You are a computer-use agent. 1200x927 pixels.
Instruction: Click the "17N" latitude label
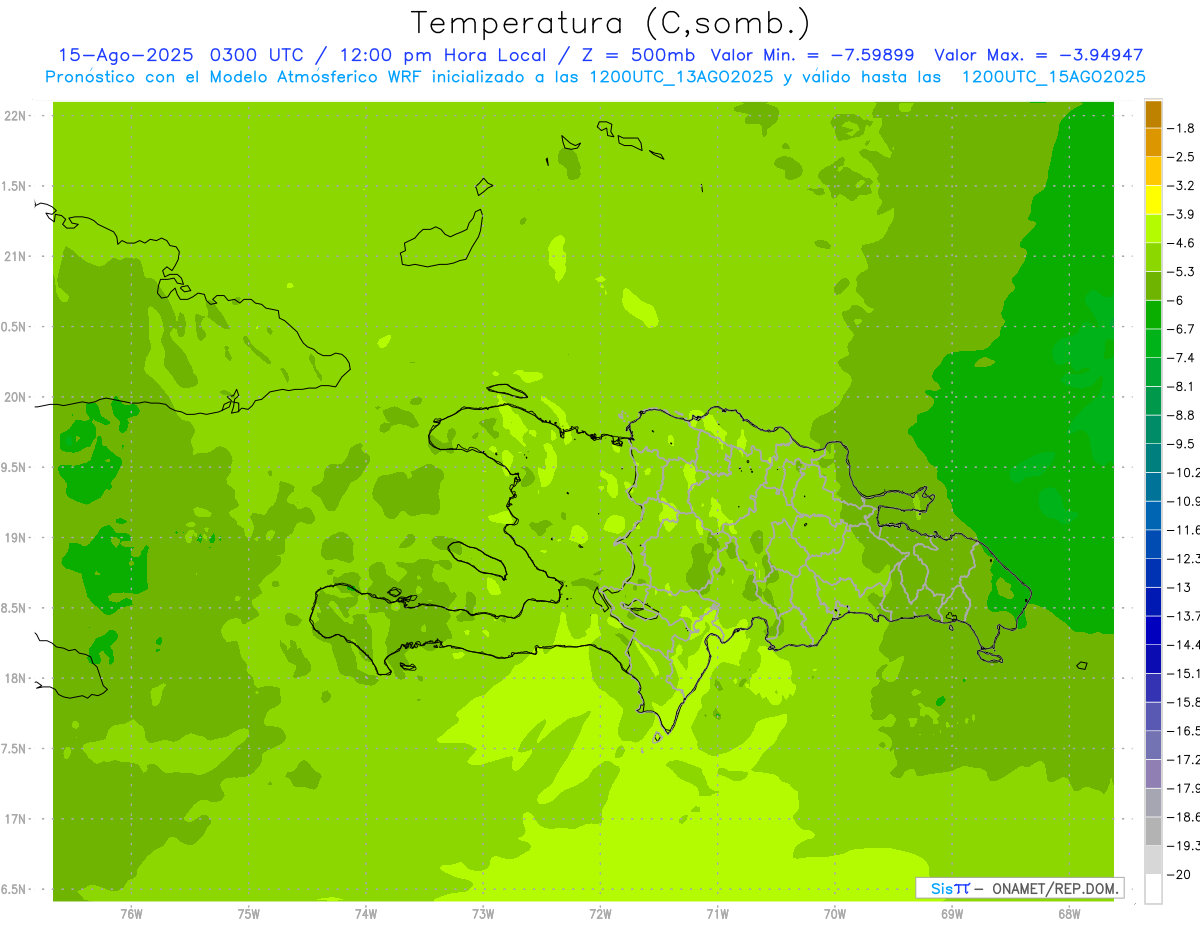[14, 819]
